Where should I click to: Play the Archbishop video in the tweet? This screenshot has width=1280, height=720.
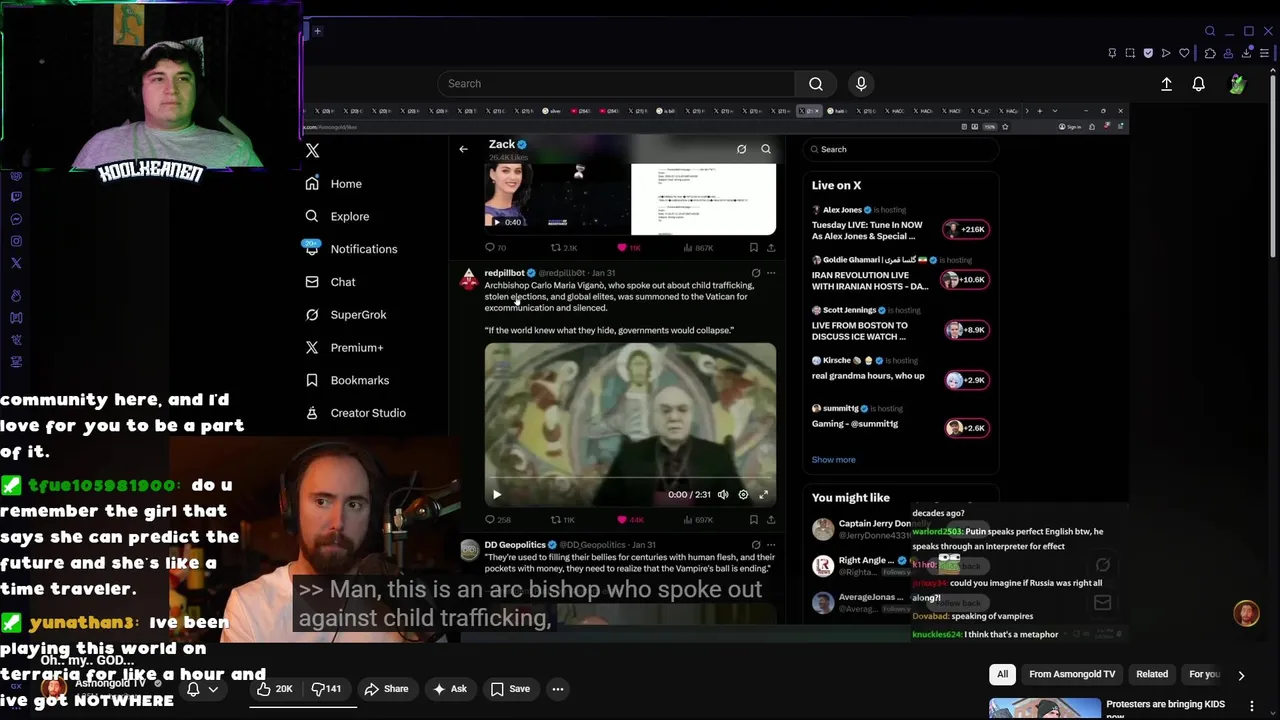497,494
